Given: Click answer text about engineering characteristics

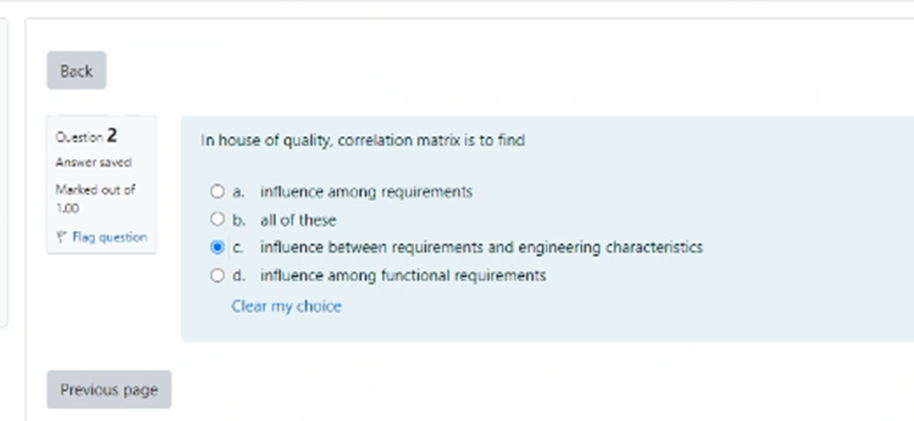Looking at the screenshot, I should [x=481, y=247].
